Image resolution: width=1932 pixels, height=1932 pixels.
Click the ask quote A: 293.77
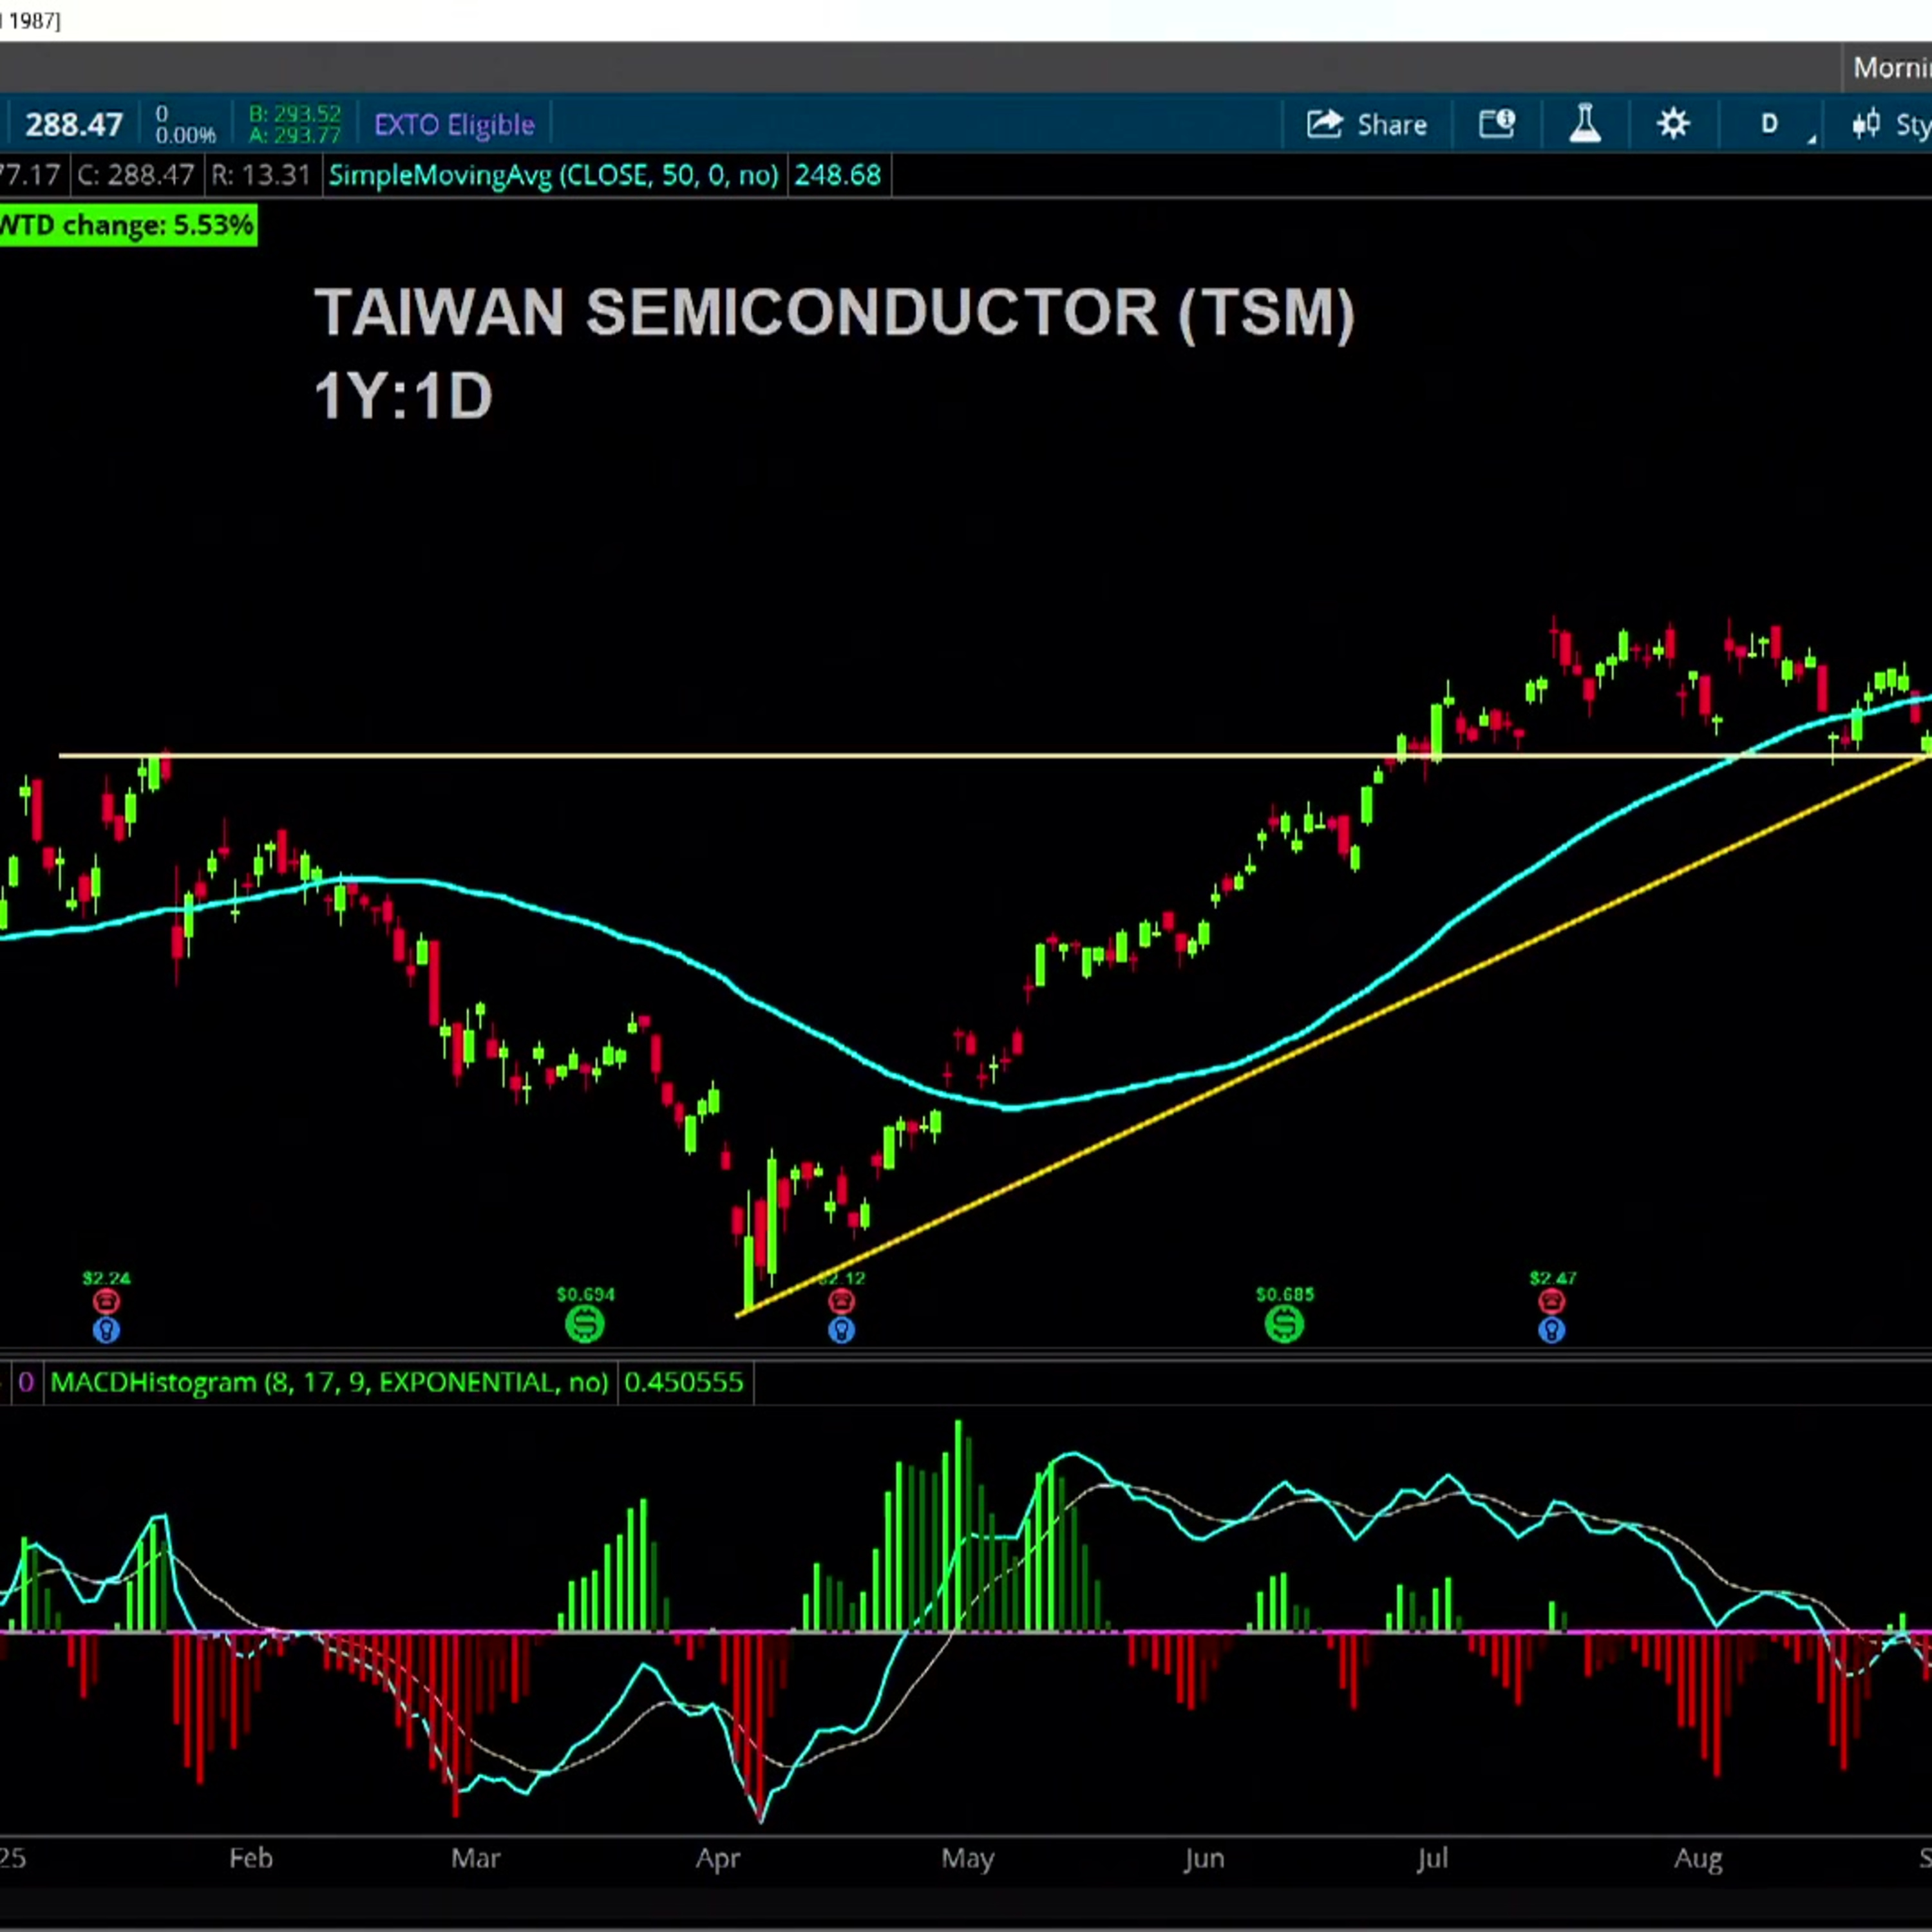(x=294, y=135)
